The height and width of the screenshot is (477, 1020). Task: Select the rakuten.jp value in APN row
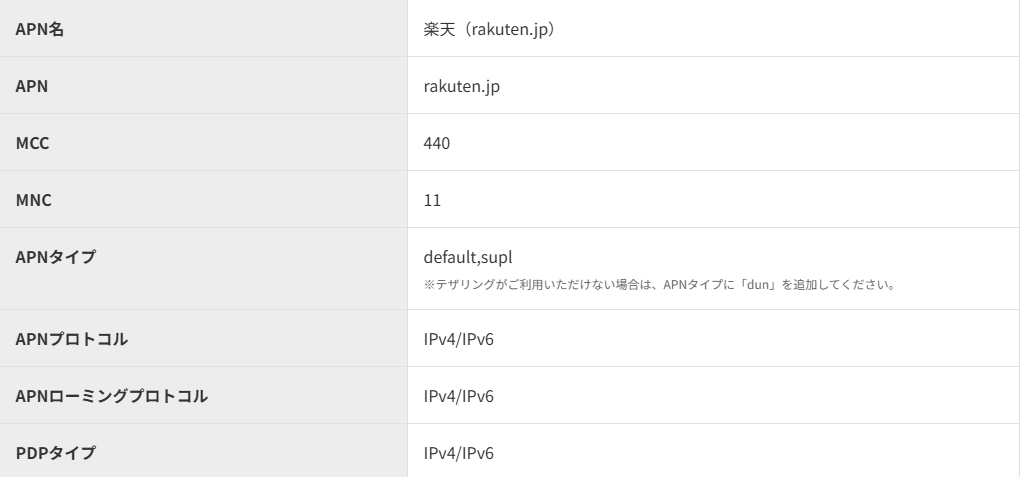[x=461, y=86]
